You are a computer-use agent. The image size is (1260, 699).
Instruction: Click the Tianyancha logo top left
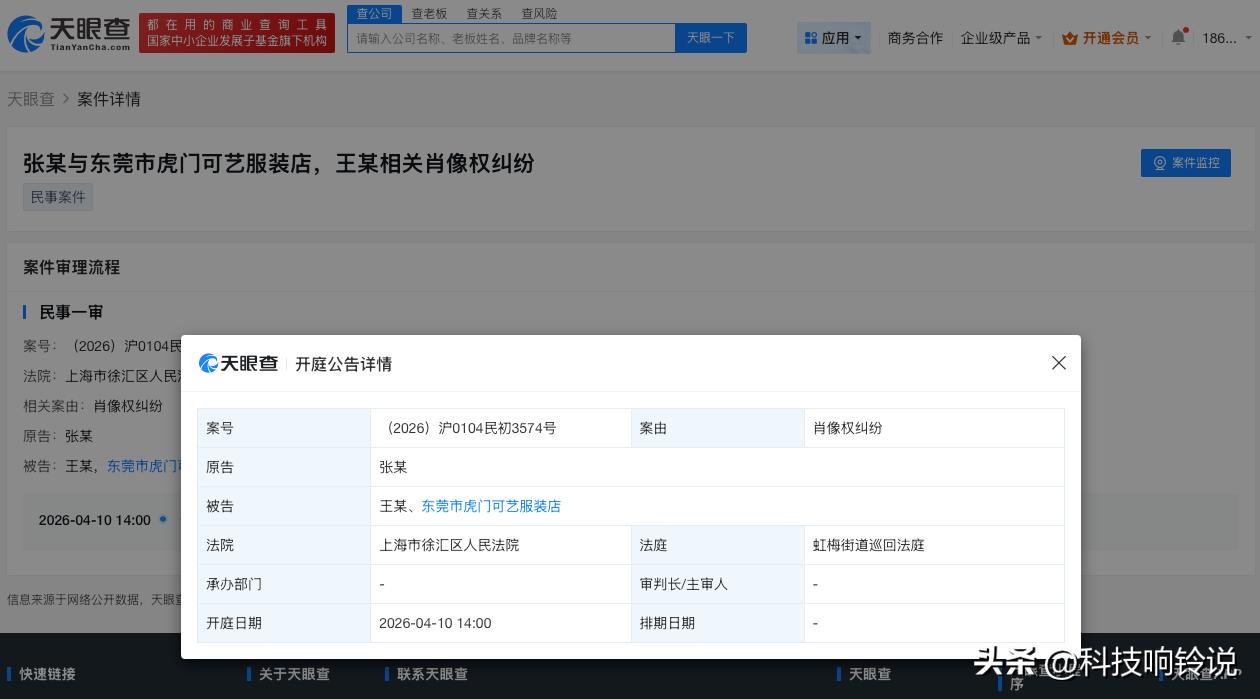click(65, 33)
